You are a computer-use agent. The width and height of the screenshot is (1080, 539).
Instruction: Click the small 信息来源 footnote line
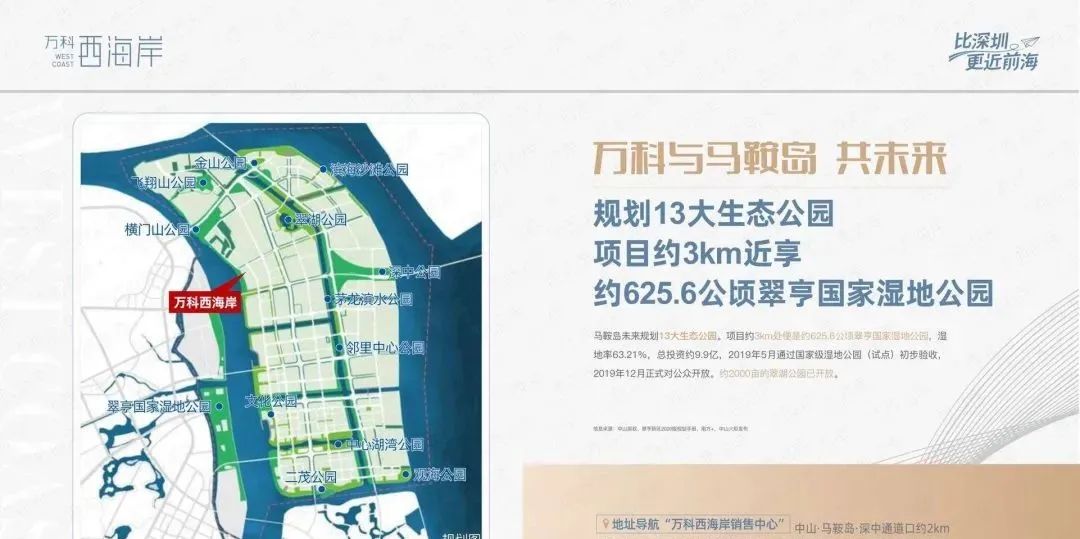(669, 428)
